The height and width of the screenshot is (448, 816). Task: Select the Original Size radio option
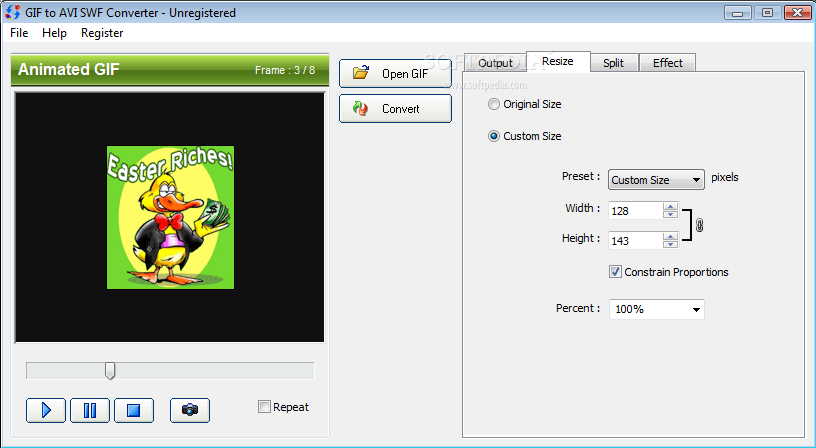click(493, 104)
